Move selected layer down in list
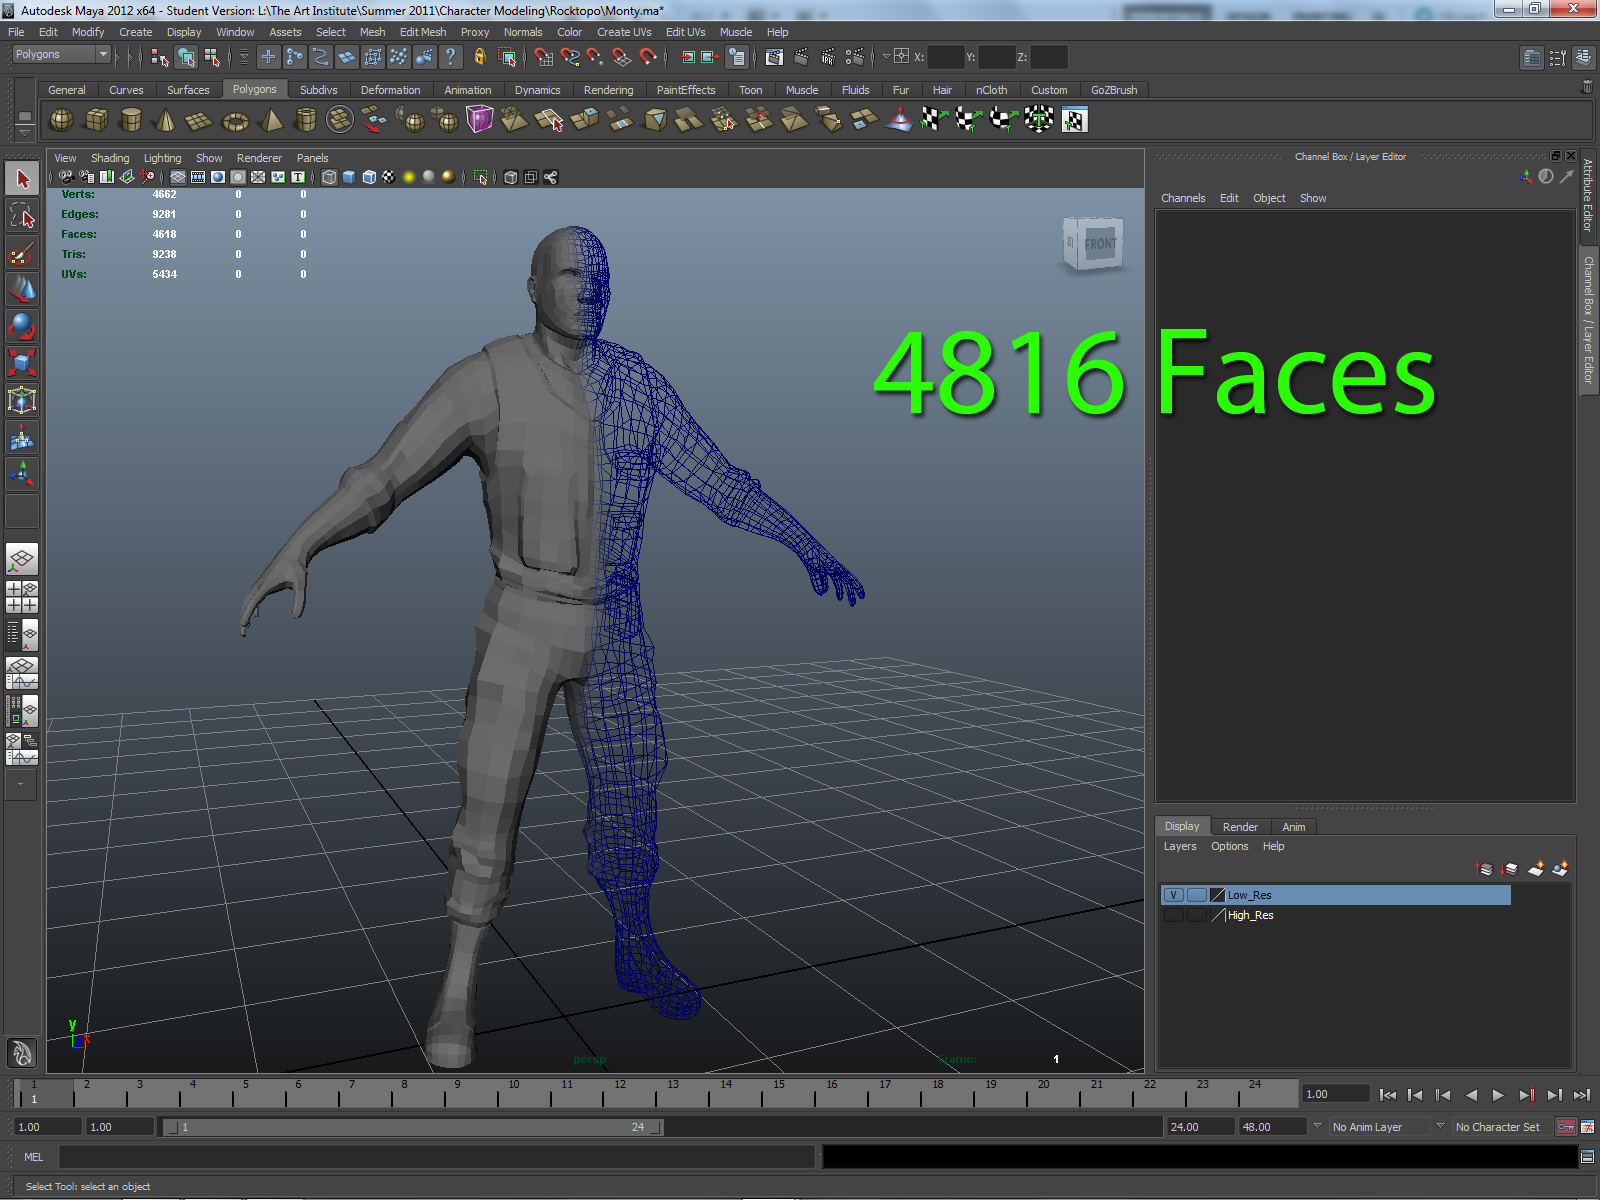Image resolution: width=1600 pixels, height=1200 pixels. tap(1510, 868)
